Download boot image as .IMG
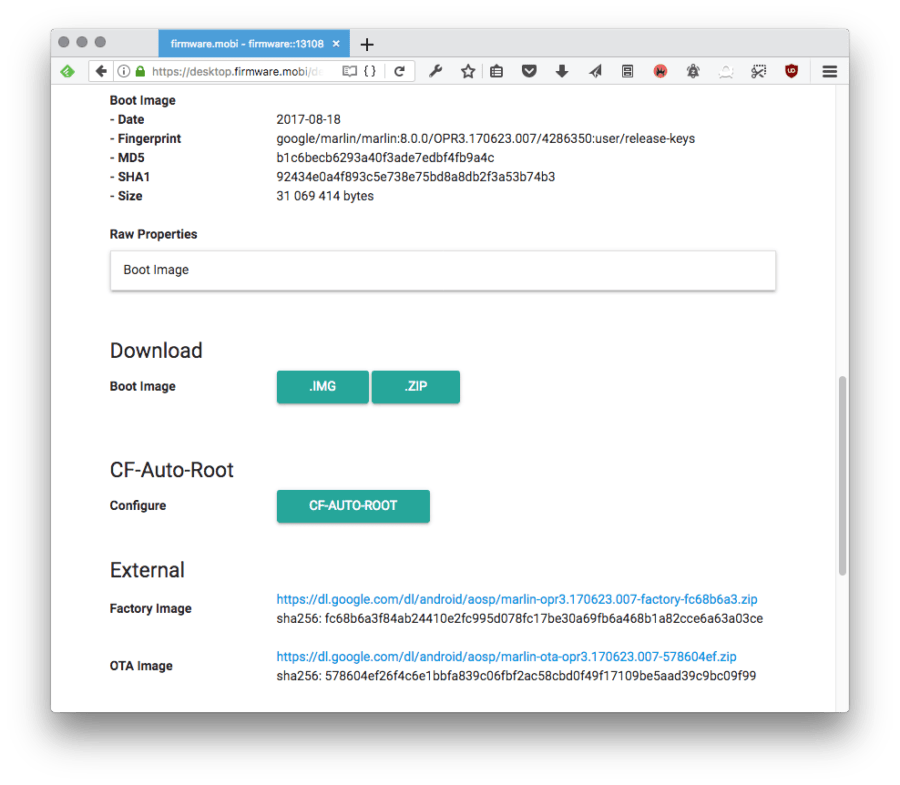The width and height of the screenshot is (900, 785). (x=323, y=387)
